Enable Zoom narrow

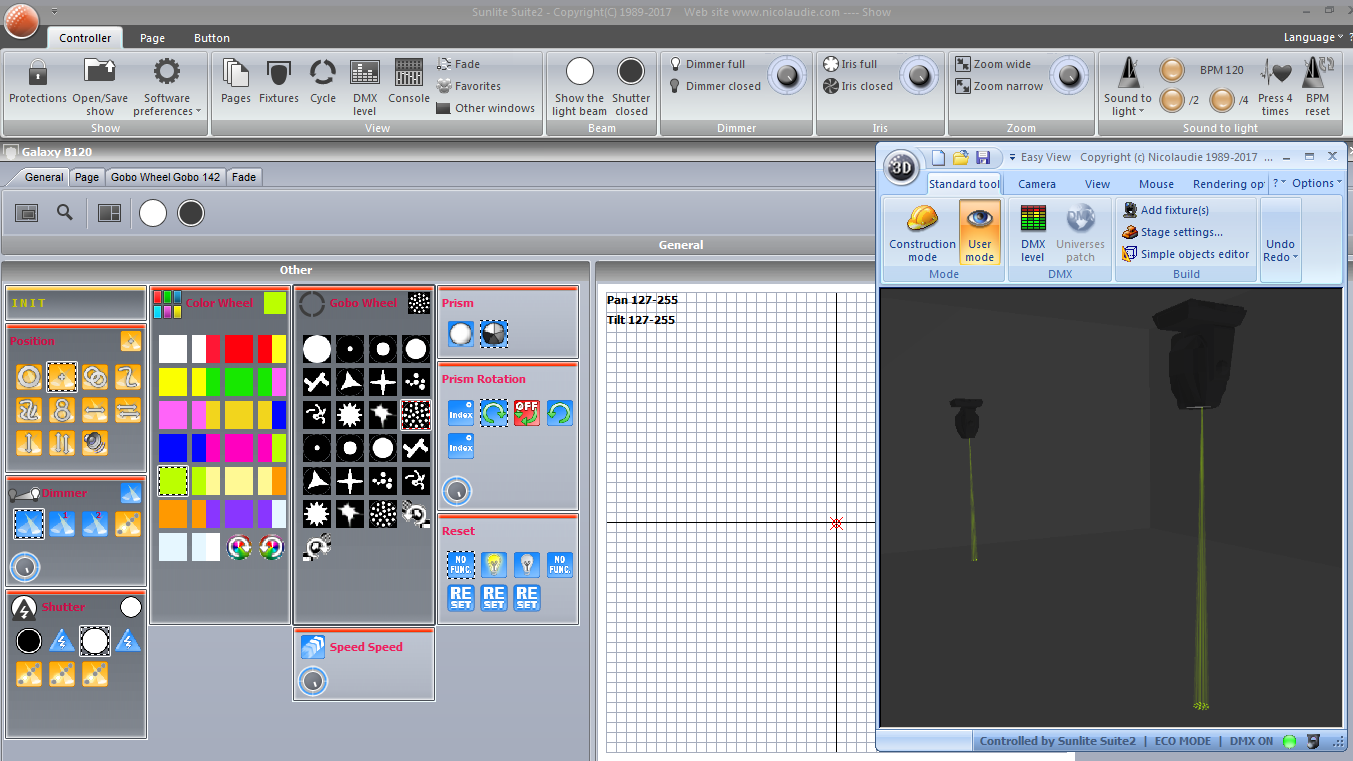point(1000,86)
